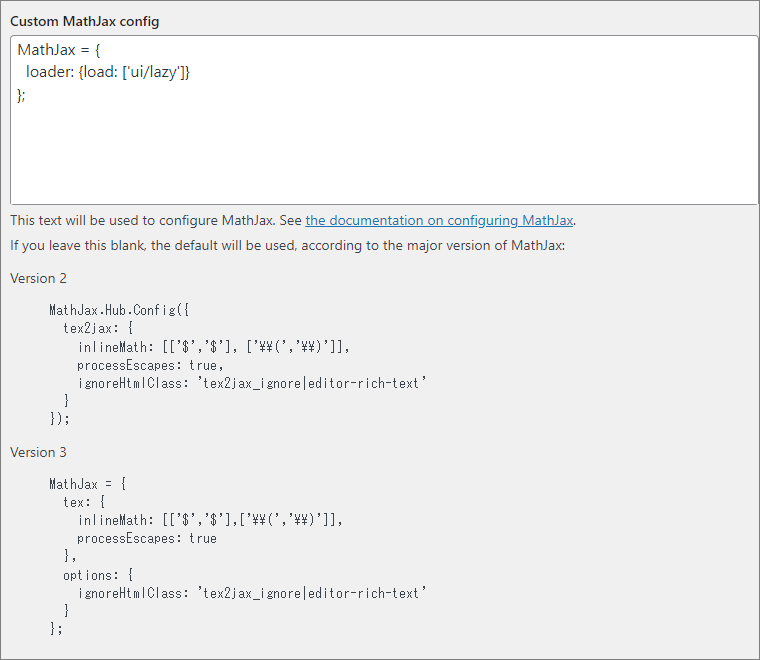Click the inlineMath line in Version 3 code

click(x=210, y=520)
